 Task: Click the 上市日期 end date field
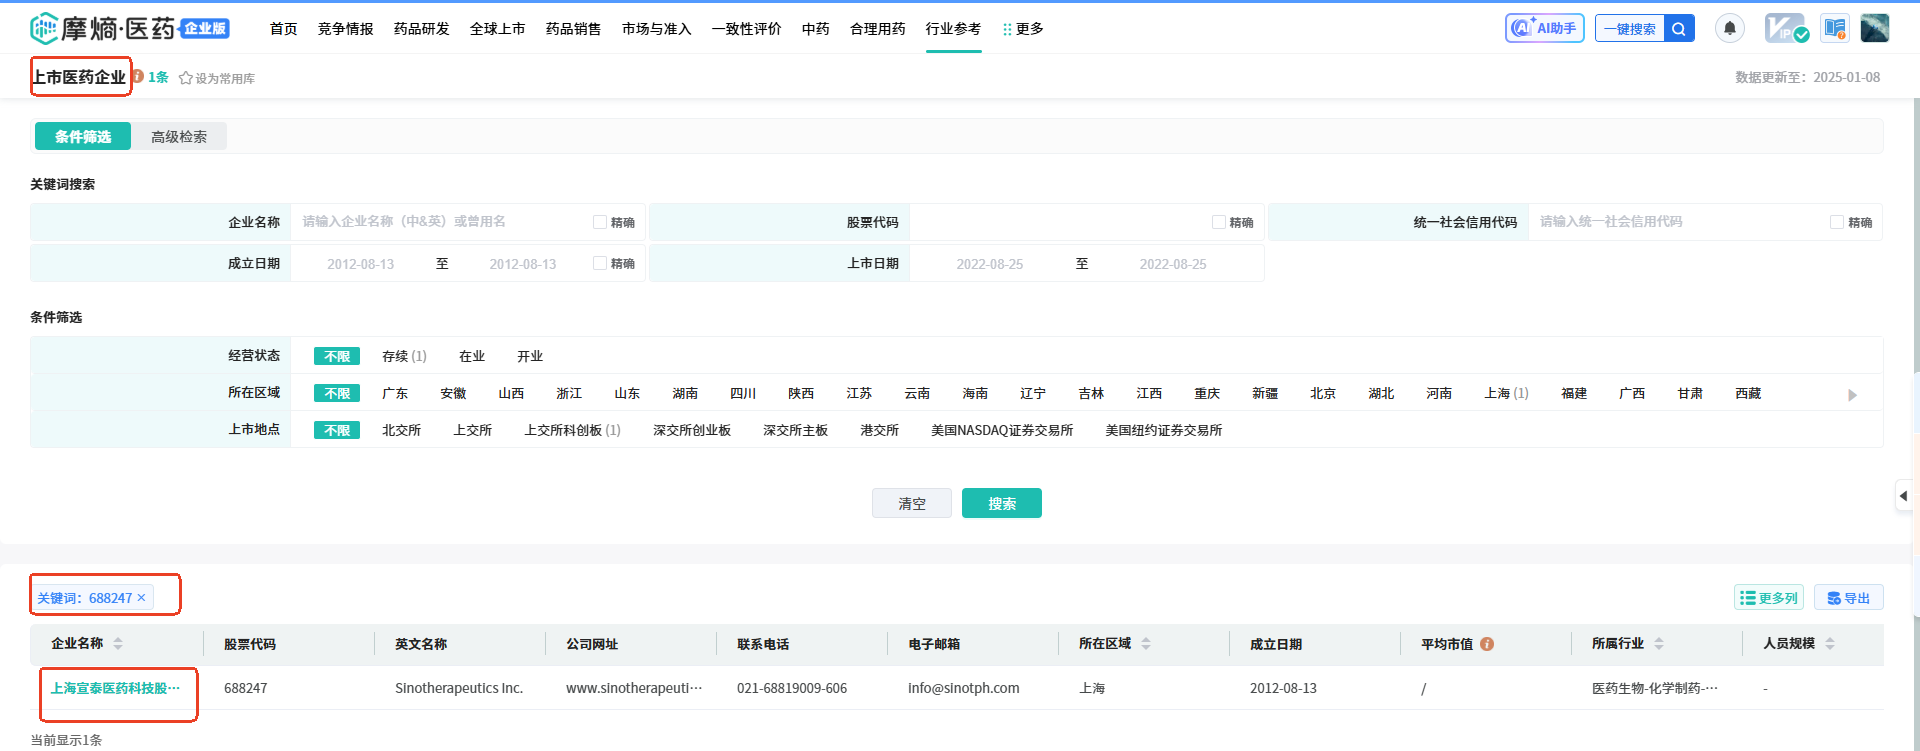pos(1173,264)
